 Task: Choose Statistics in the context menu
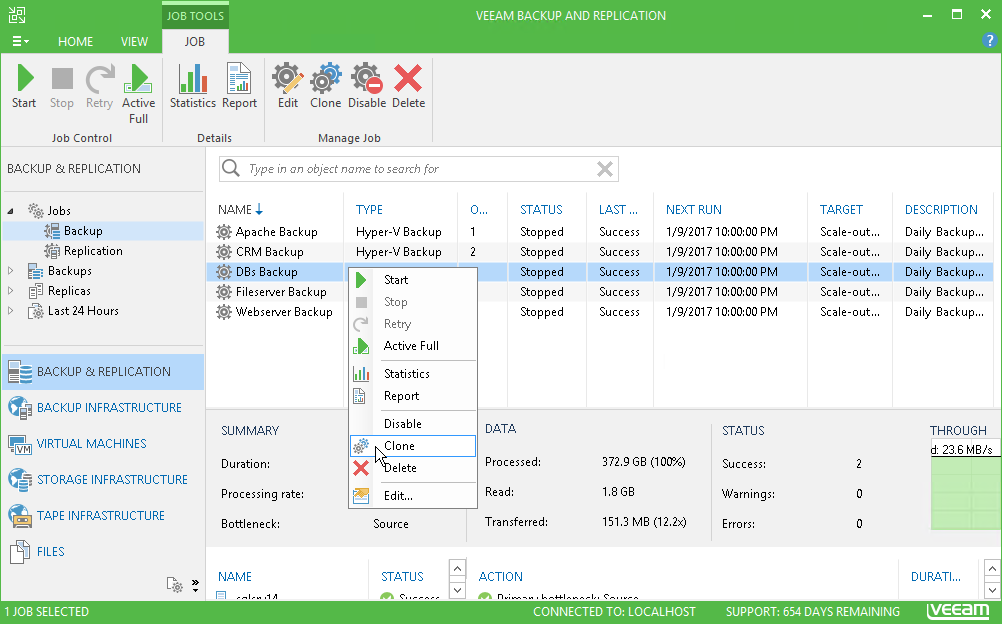point(413,374)
